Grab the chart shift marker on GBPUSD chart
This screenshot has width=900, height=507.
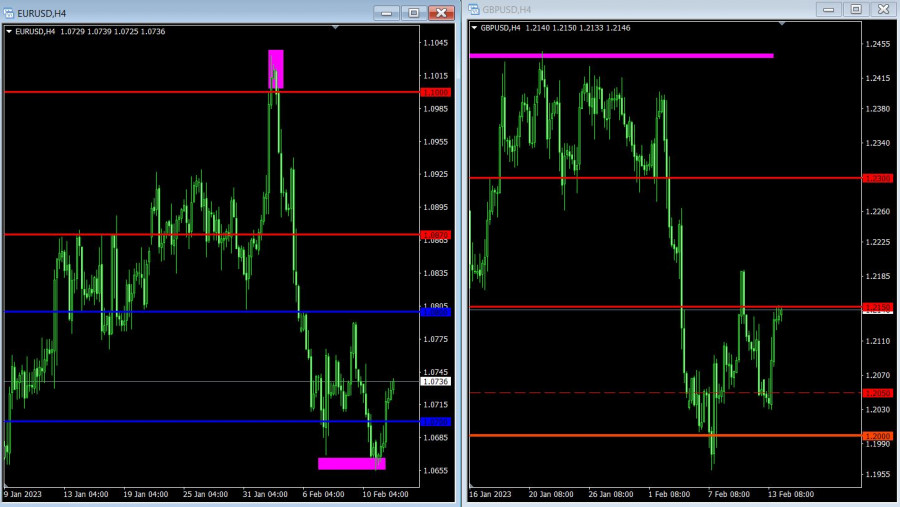782,23
